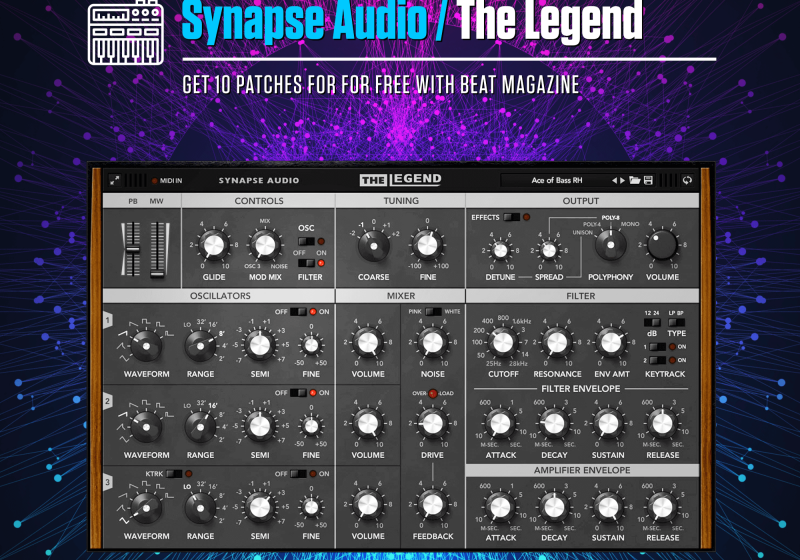
Task: Click filter envelope DECAY knob
Action: pos(555,423)
